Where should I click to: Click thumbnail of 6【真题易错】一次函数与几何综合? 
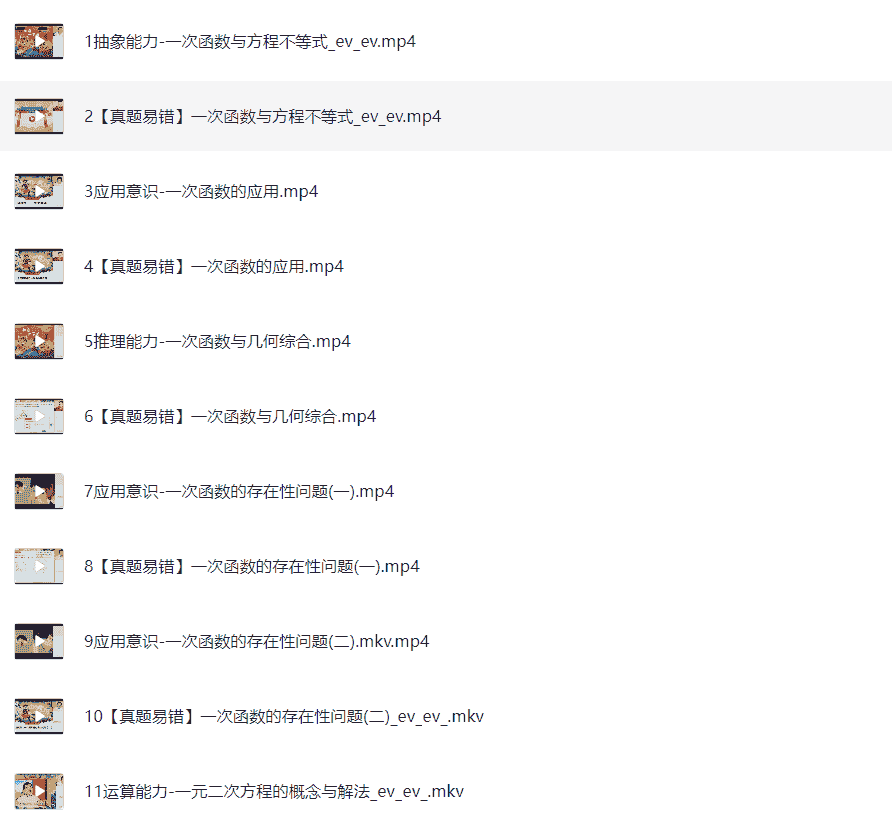pos(39,417)
